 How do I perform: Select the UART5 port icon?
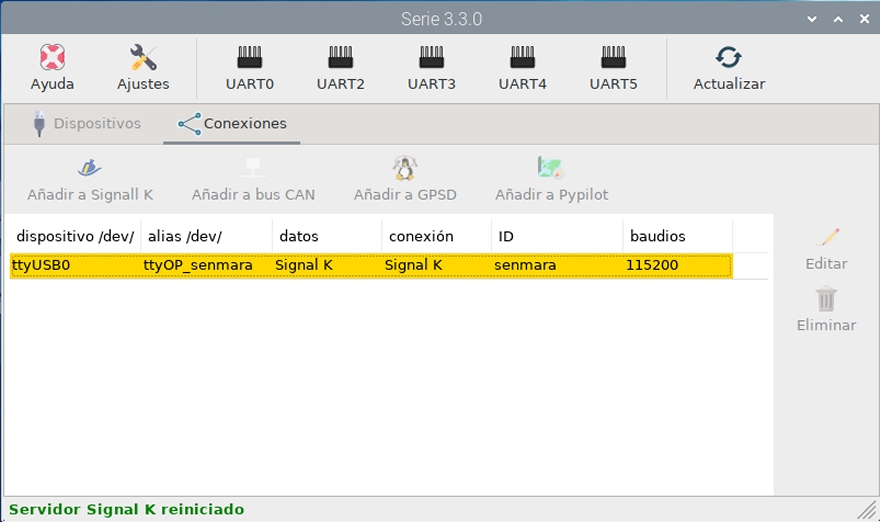click(613, 56)
